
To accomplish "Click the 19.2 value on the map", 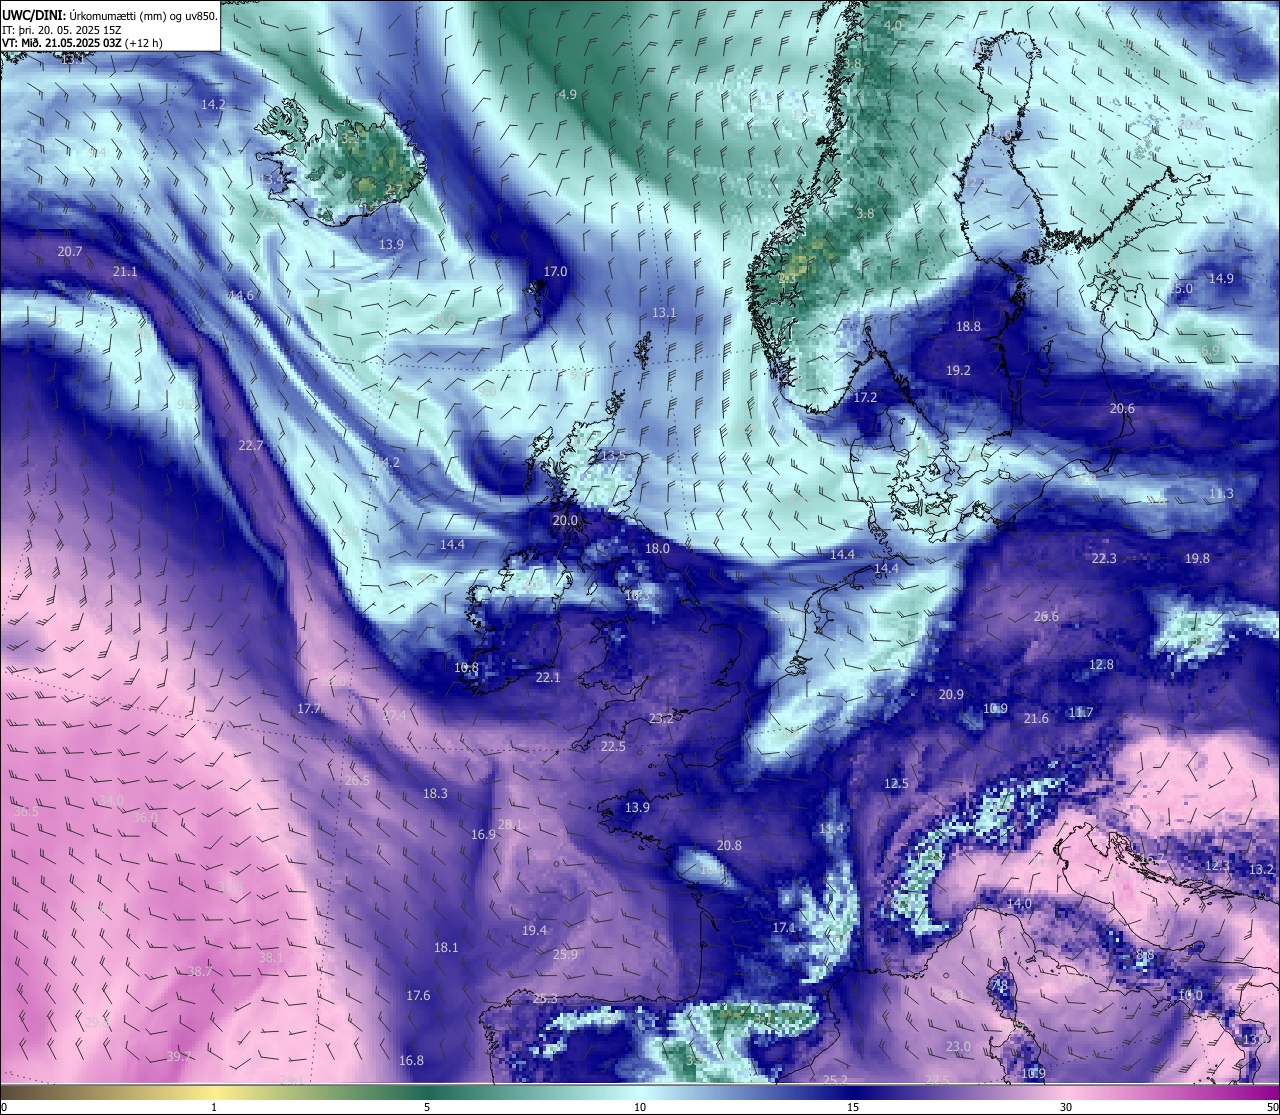I will 958,371.
